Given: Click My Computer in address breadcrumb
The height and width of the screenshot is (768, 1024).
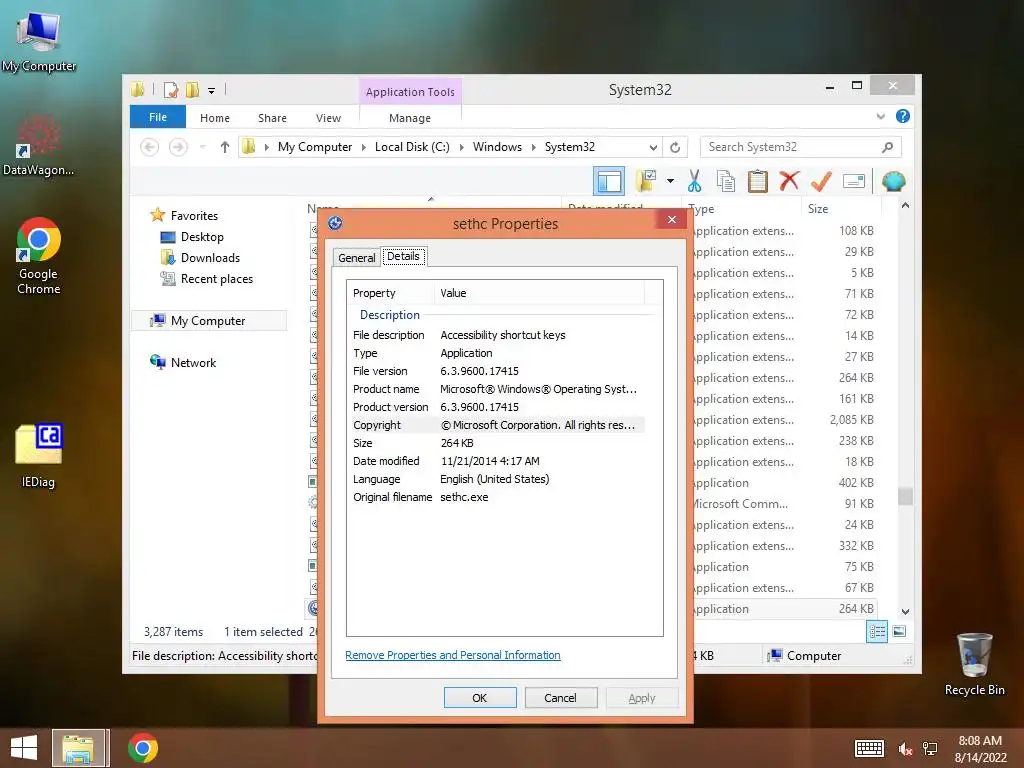Looking at the screenshot, I should pos(315,147).
